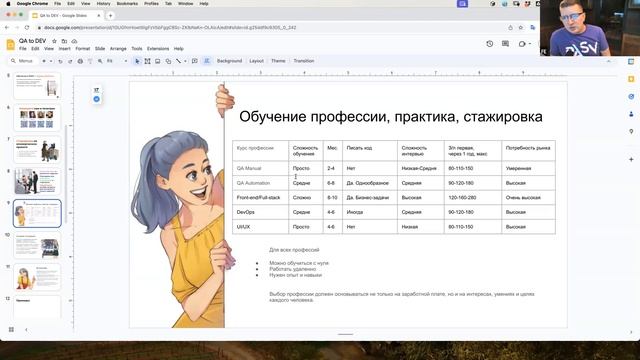Click the Undo arrow in toolbar
This screenshot has width=640, height=360.
coord(60,61)
